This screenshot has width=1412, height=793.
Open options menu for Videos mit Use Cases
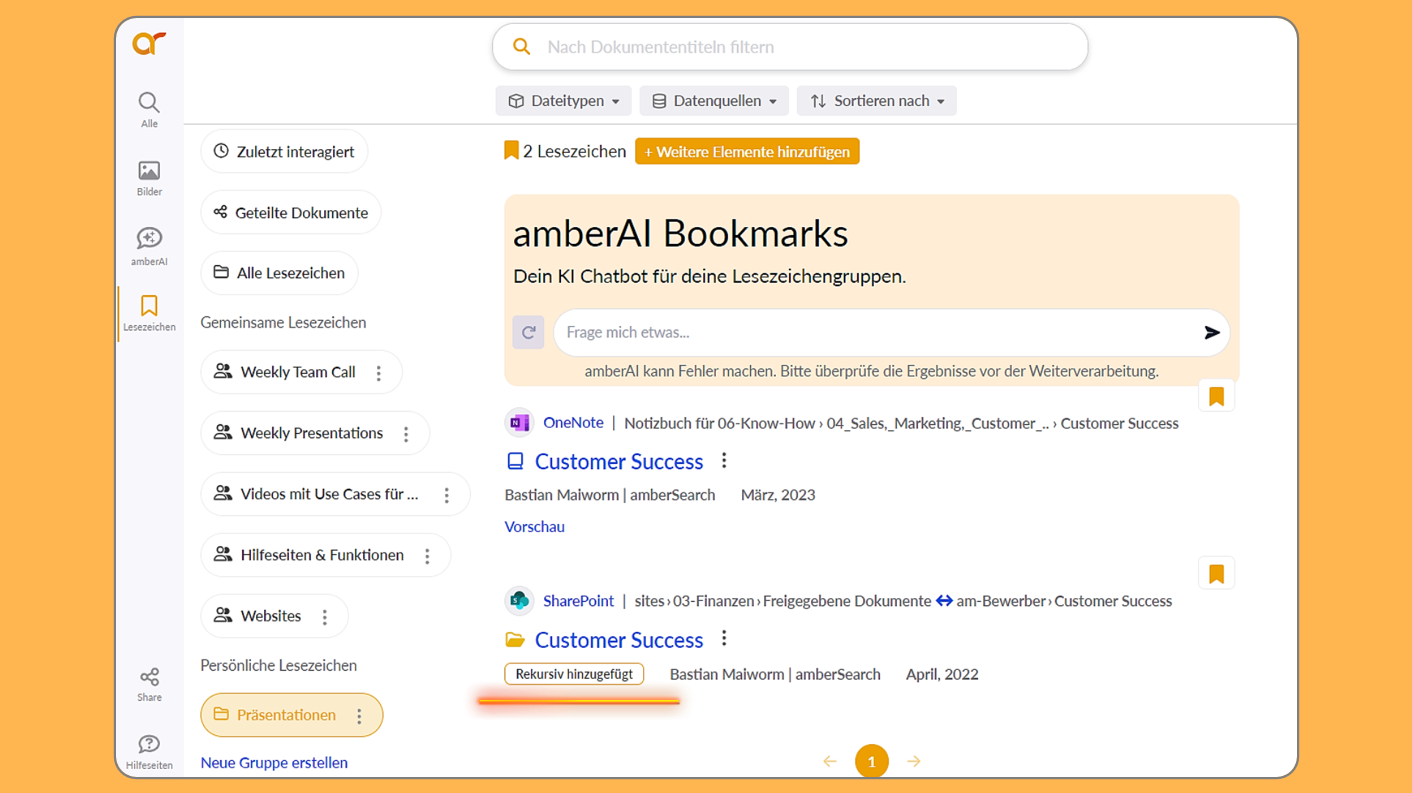(447, 495)
